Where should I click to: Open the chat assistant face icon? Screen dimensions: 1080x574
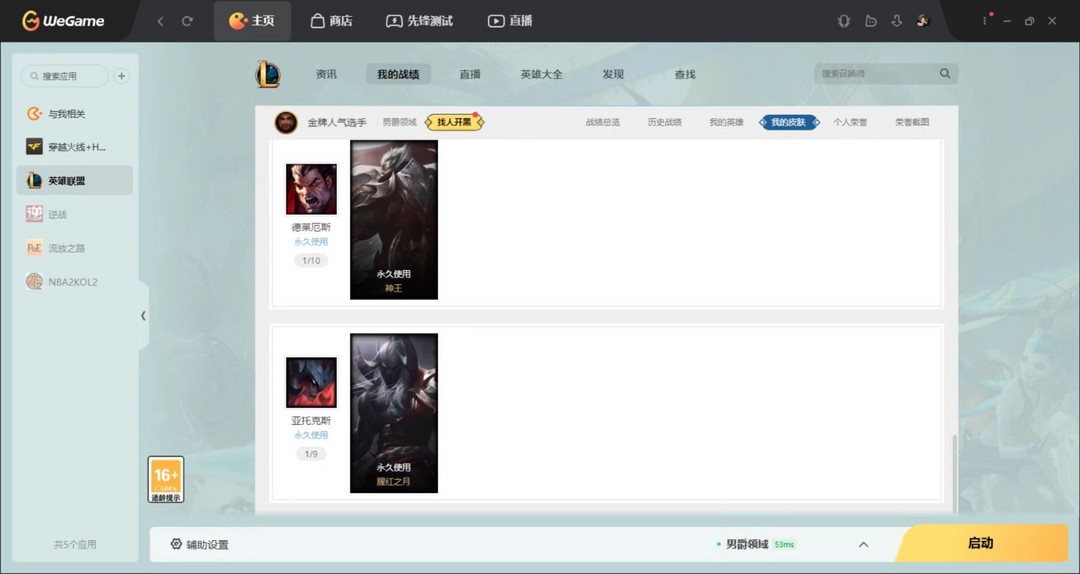[x=871, y=21]
